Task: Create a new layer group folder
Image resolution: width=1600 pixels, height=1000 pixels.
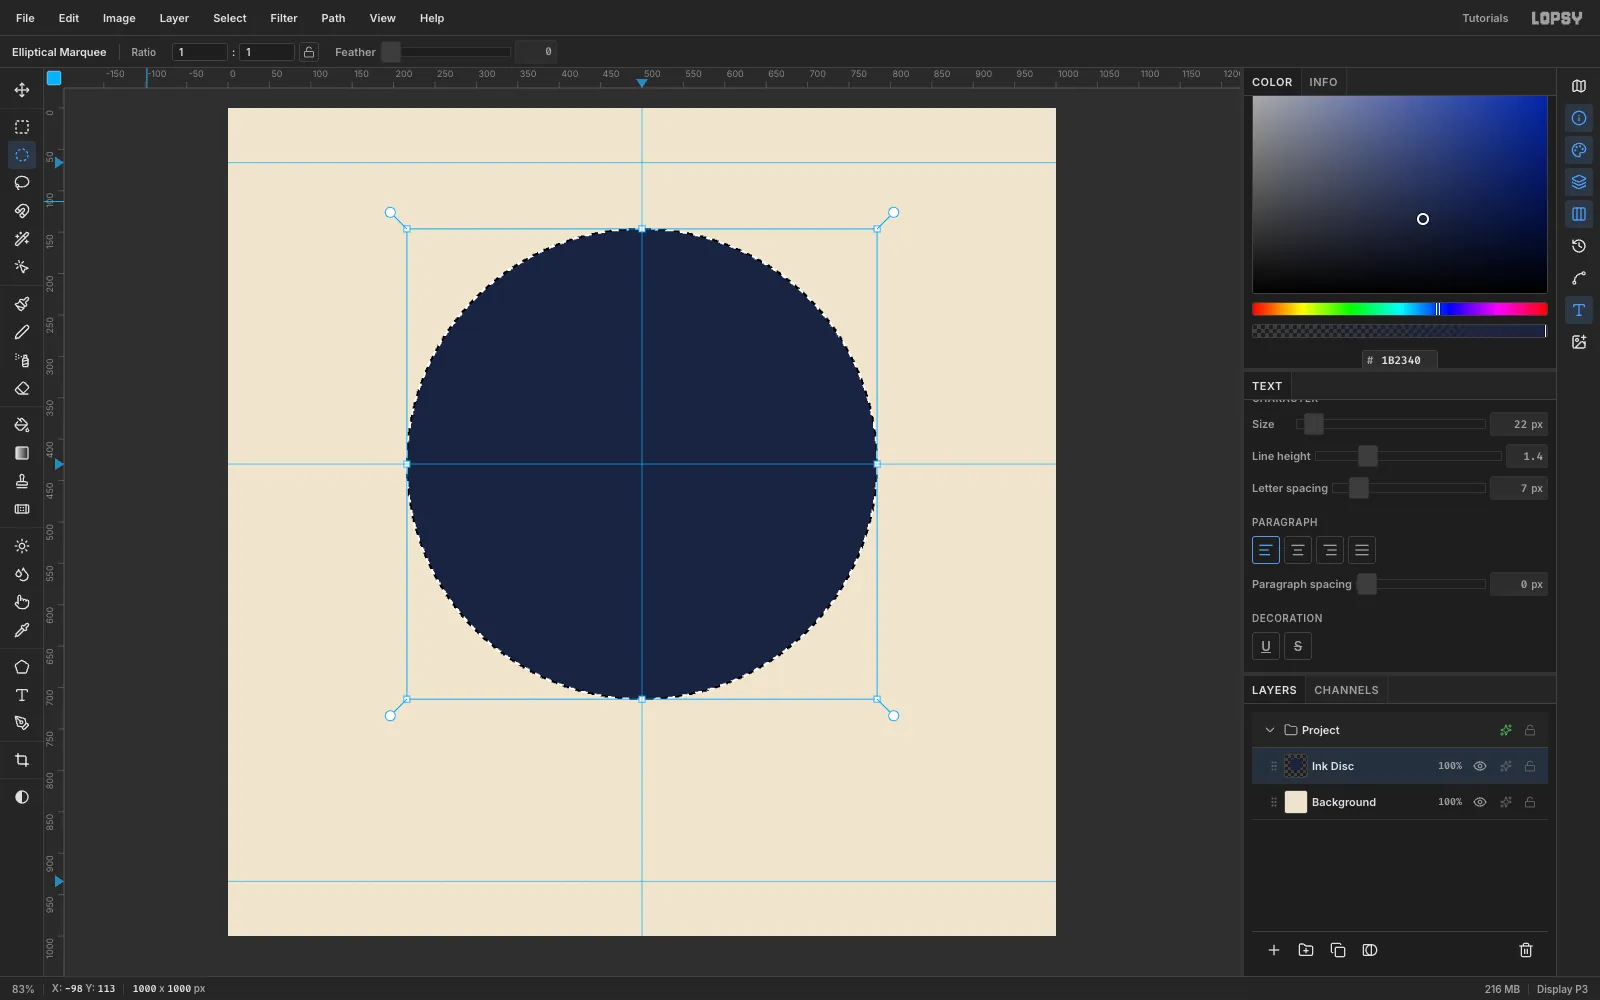Action: [1306, 950]
